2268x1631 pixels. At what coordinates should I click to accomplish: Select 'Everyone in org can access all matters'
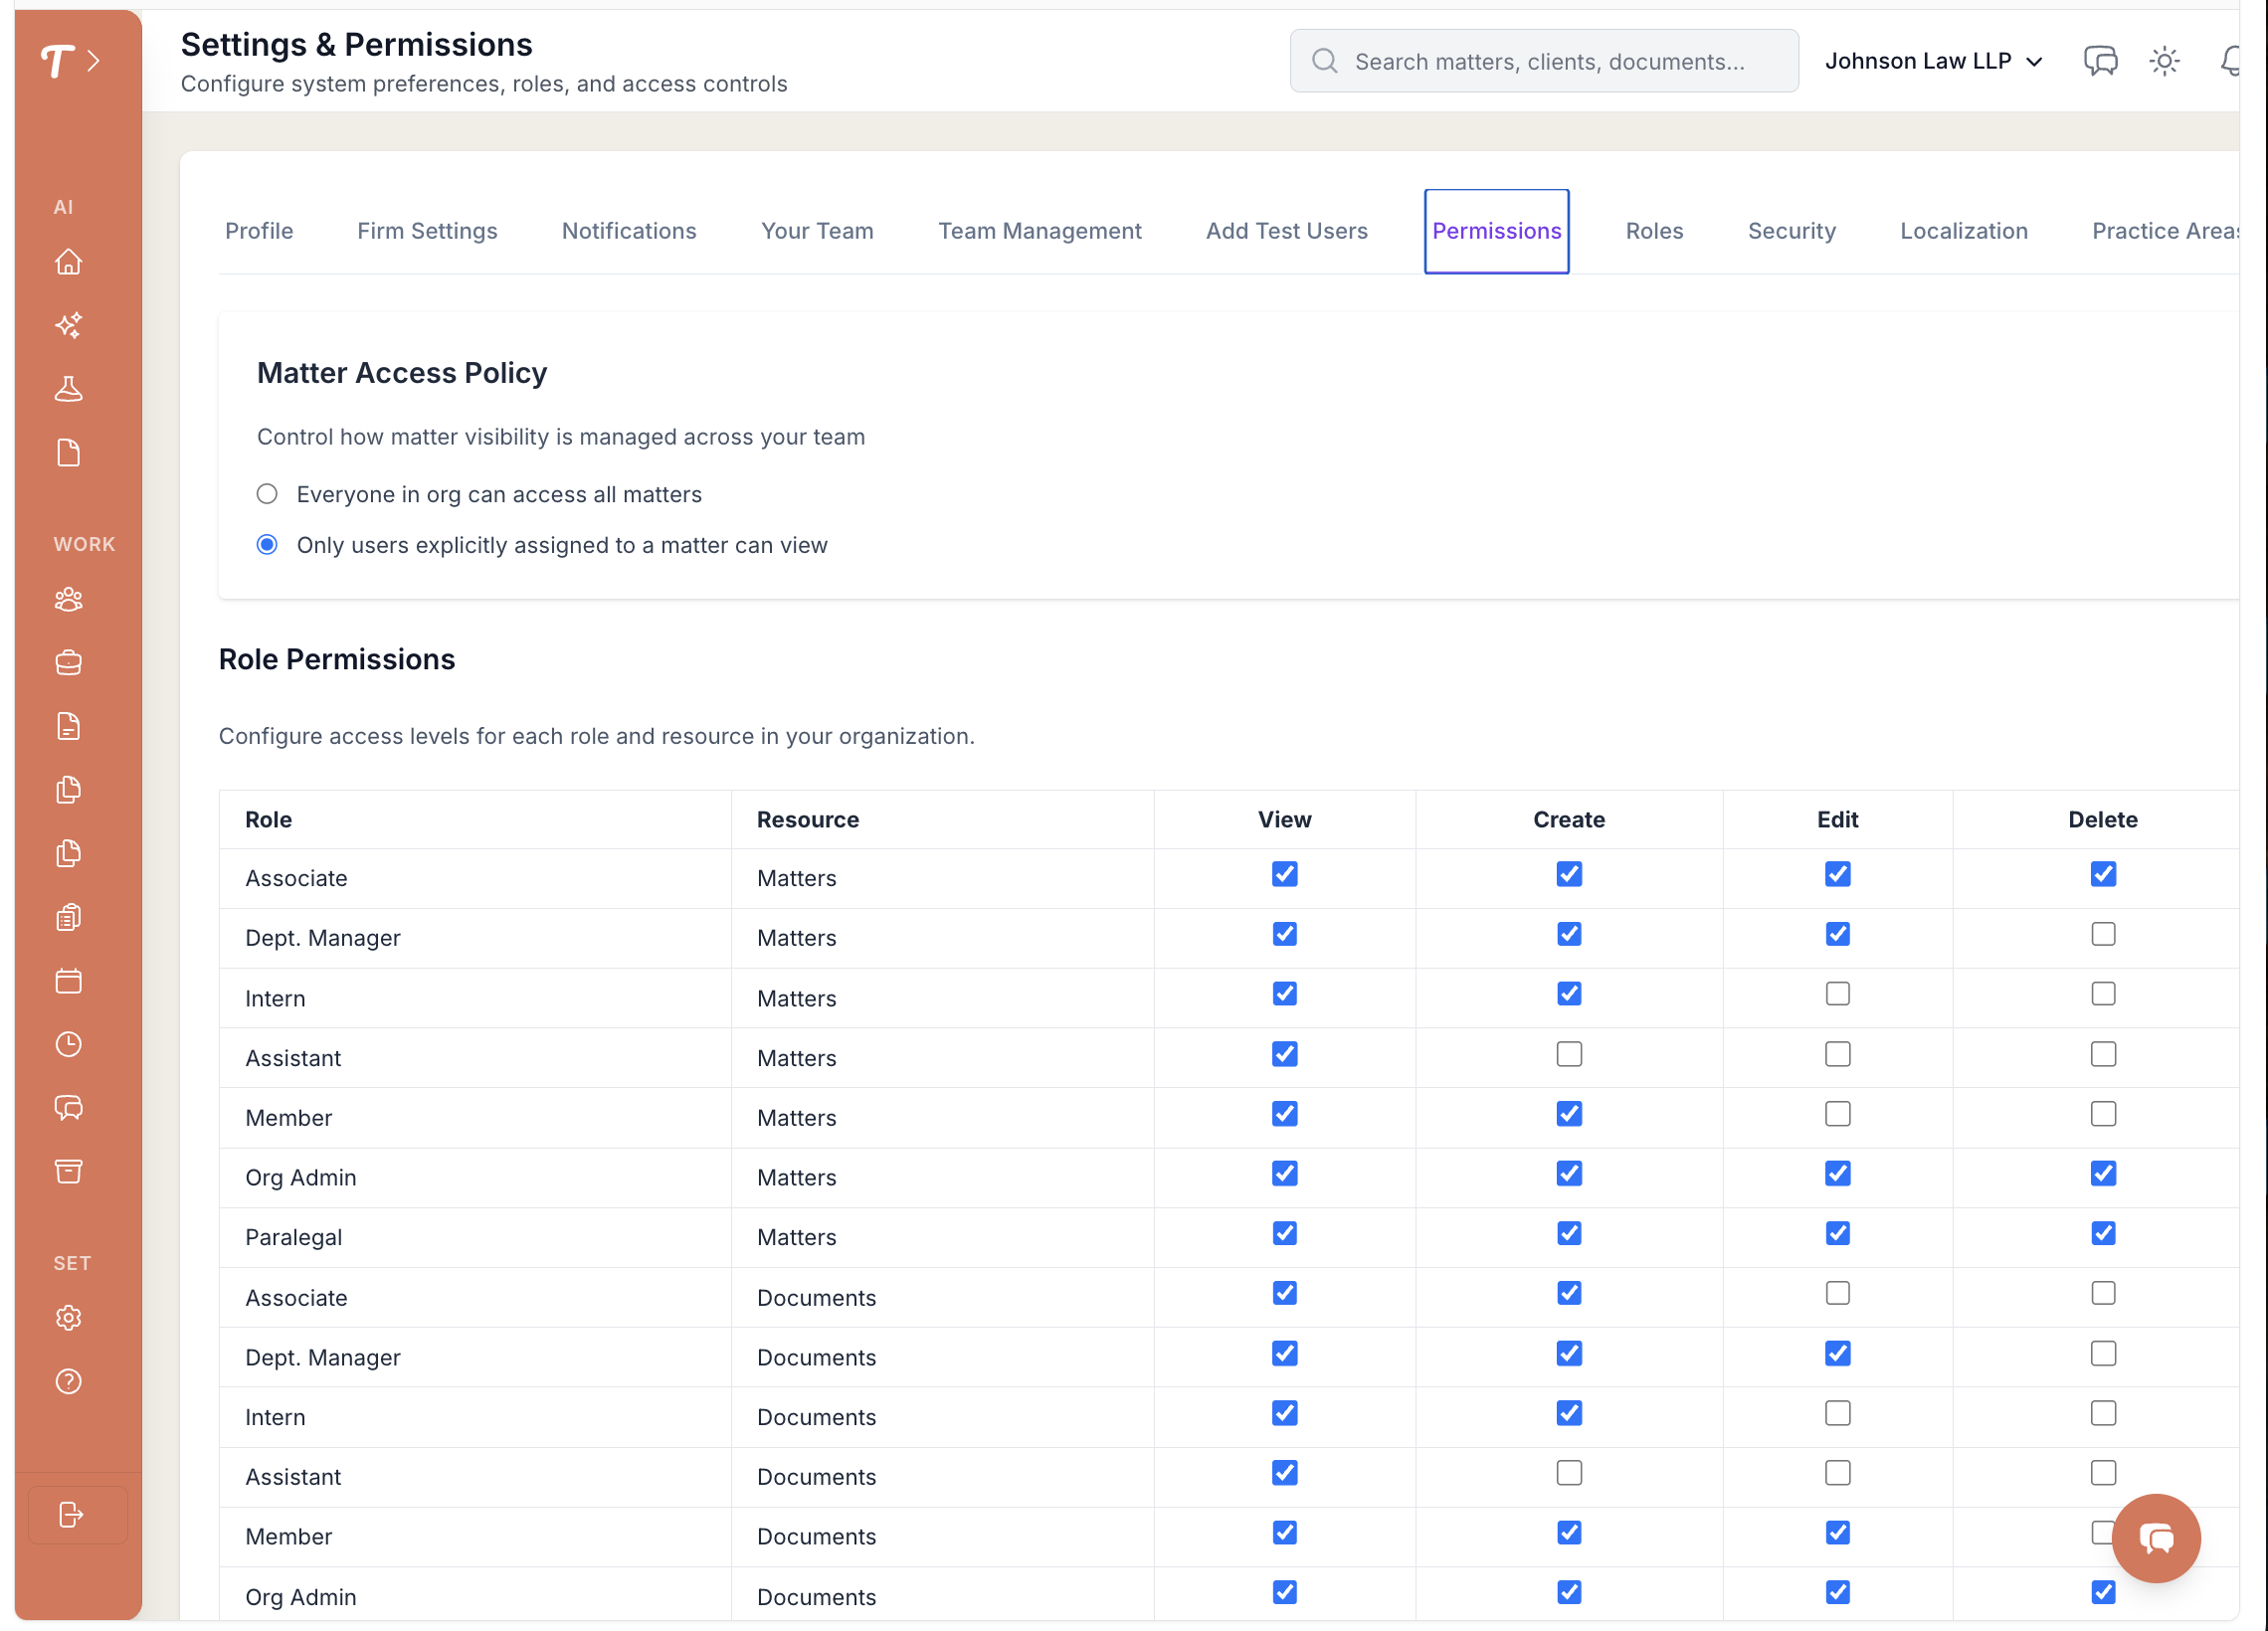(x=267, y=494)
